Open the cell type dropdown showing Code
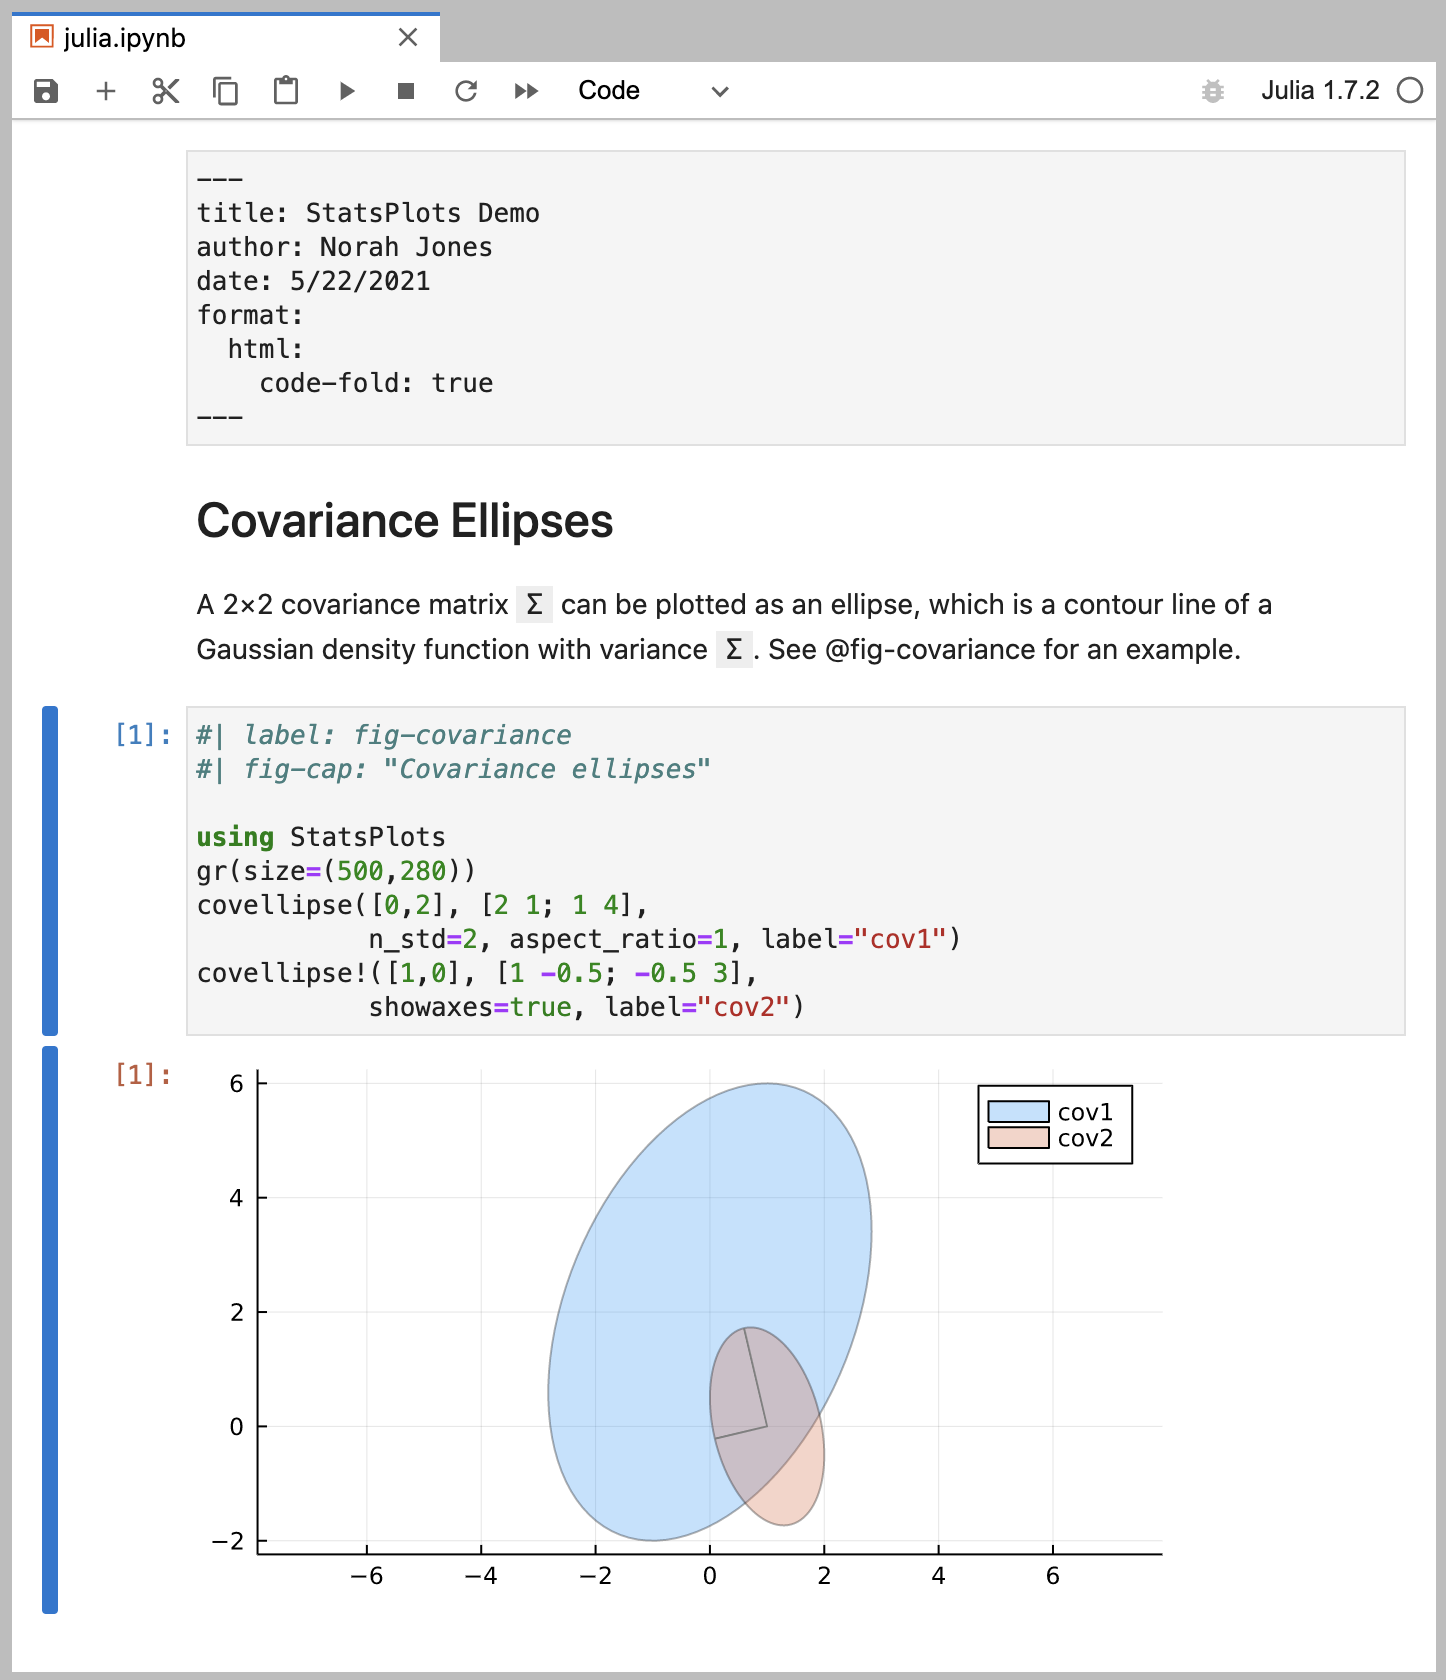Viewport: 1446px width, 1680px height. (x=608, y=90)
